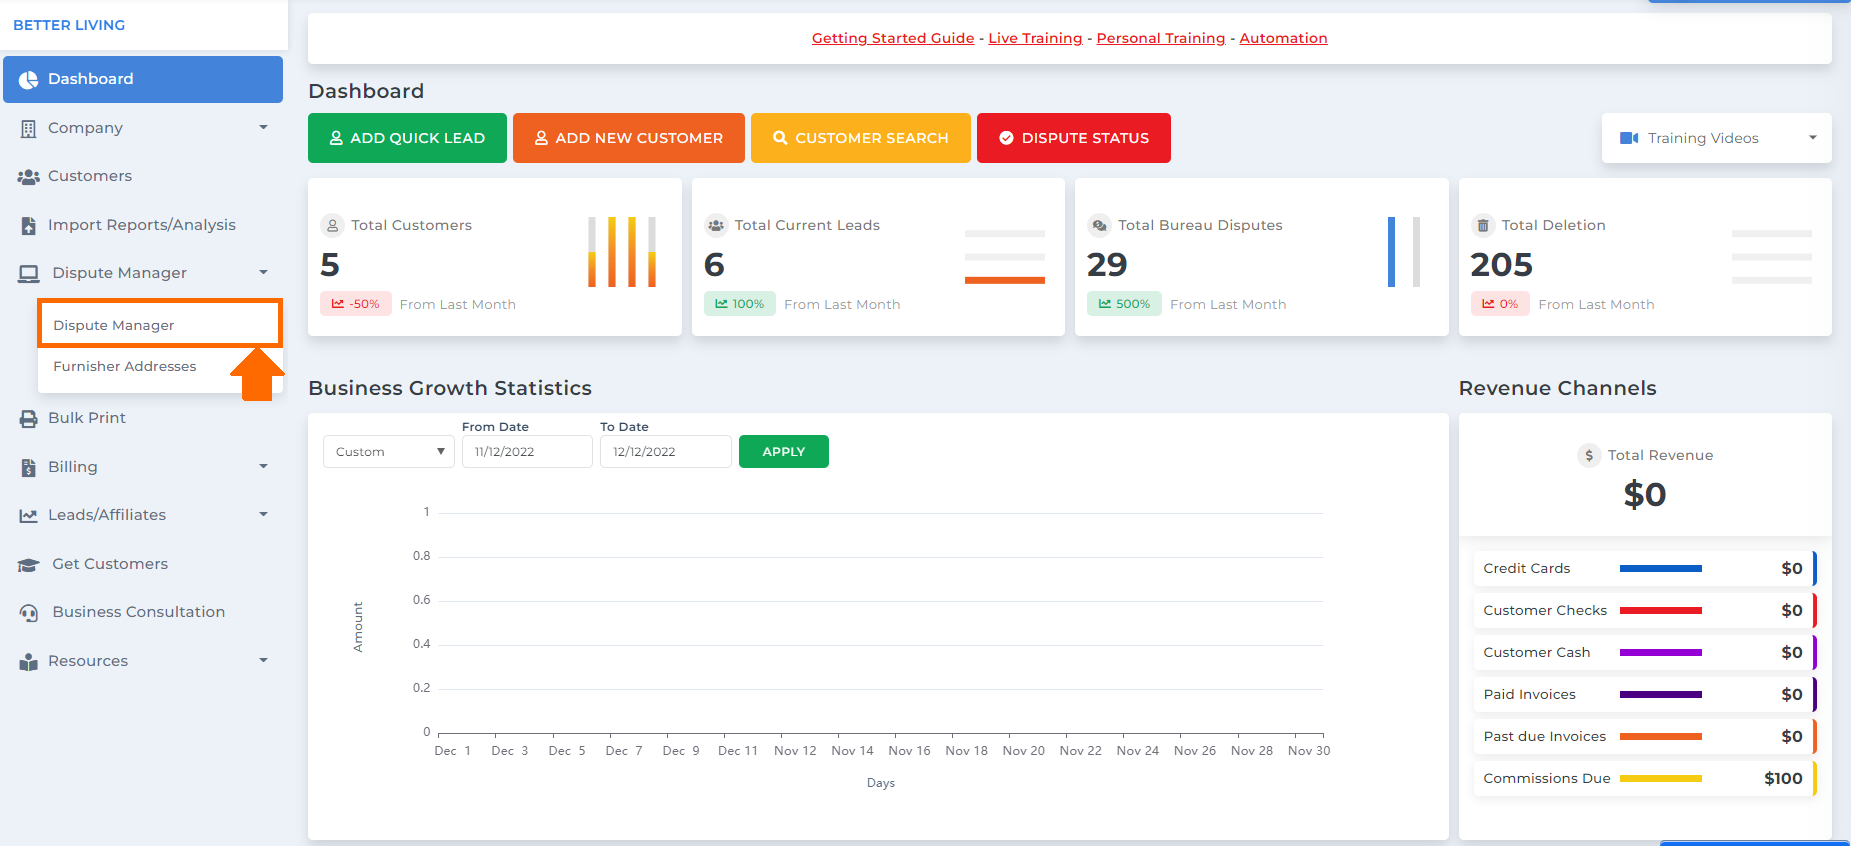Open the Dashboard menu item
The image size is (1851, 846).
coord(143,79)
